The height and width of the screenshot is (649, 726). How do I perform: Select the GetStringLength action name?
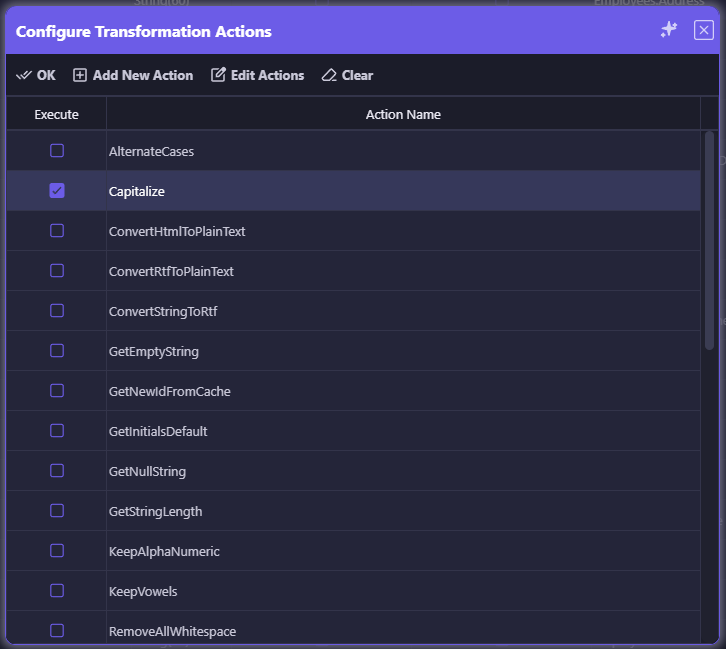156,512
